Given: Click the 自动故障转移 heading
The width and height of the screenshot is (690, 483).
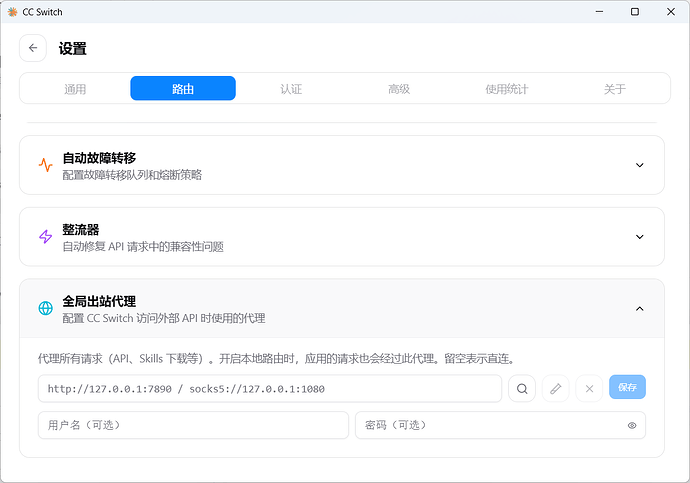Looking at the screenshot, I should click(x=99, y=158).
